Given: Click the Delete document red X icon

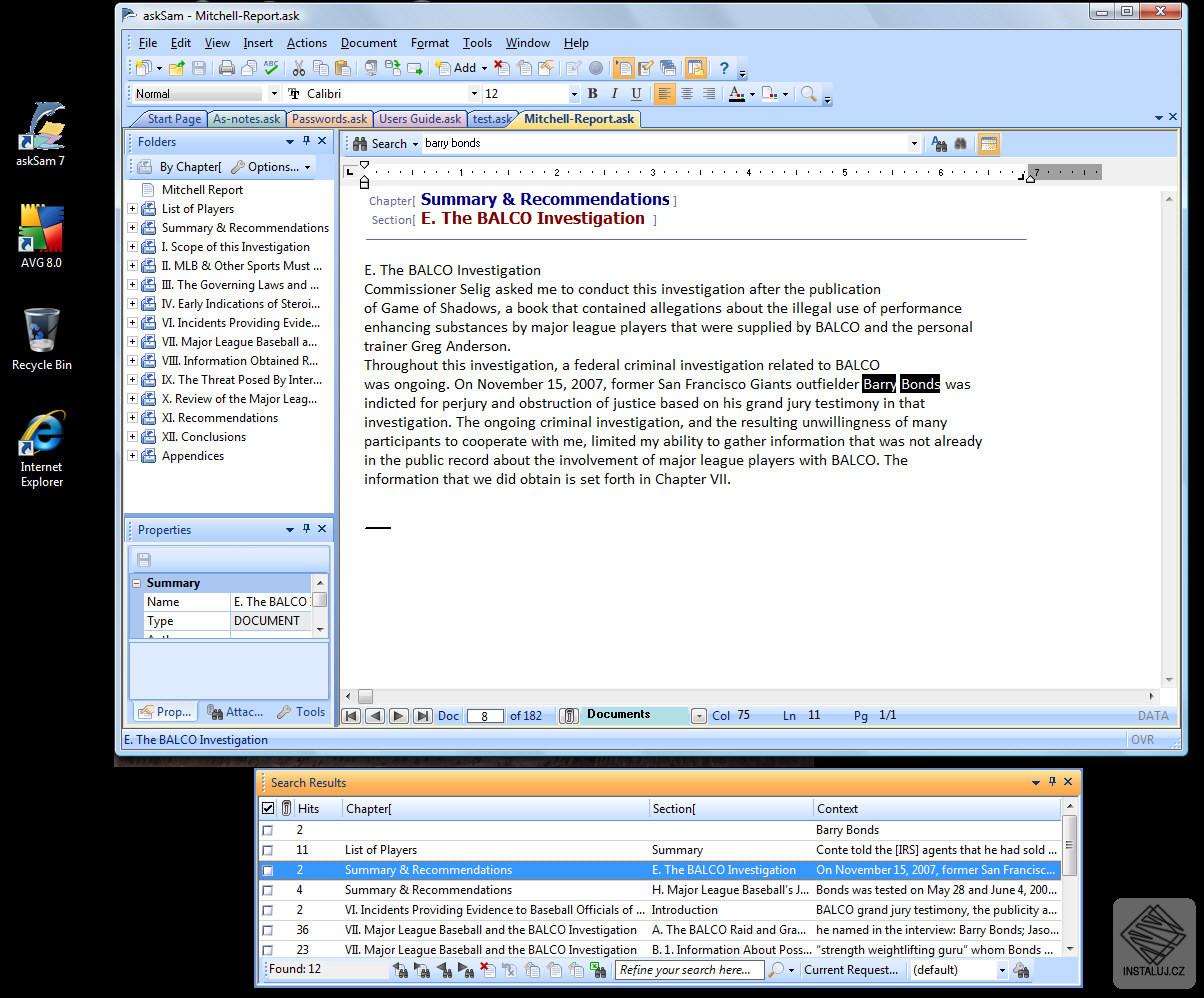Looking at the screenshot, I should [x=502, y=68].
